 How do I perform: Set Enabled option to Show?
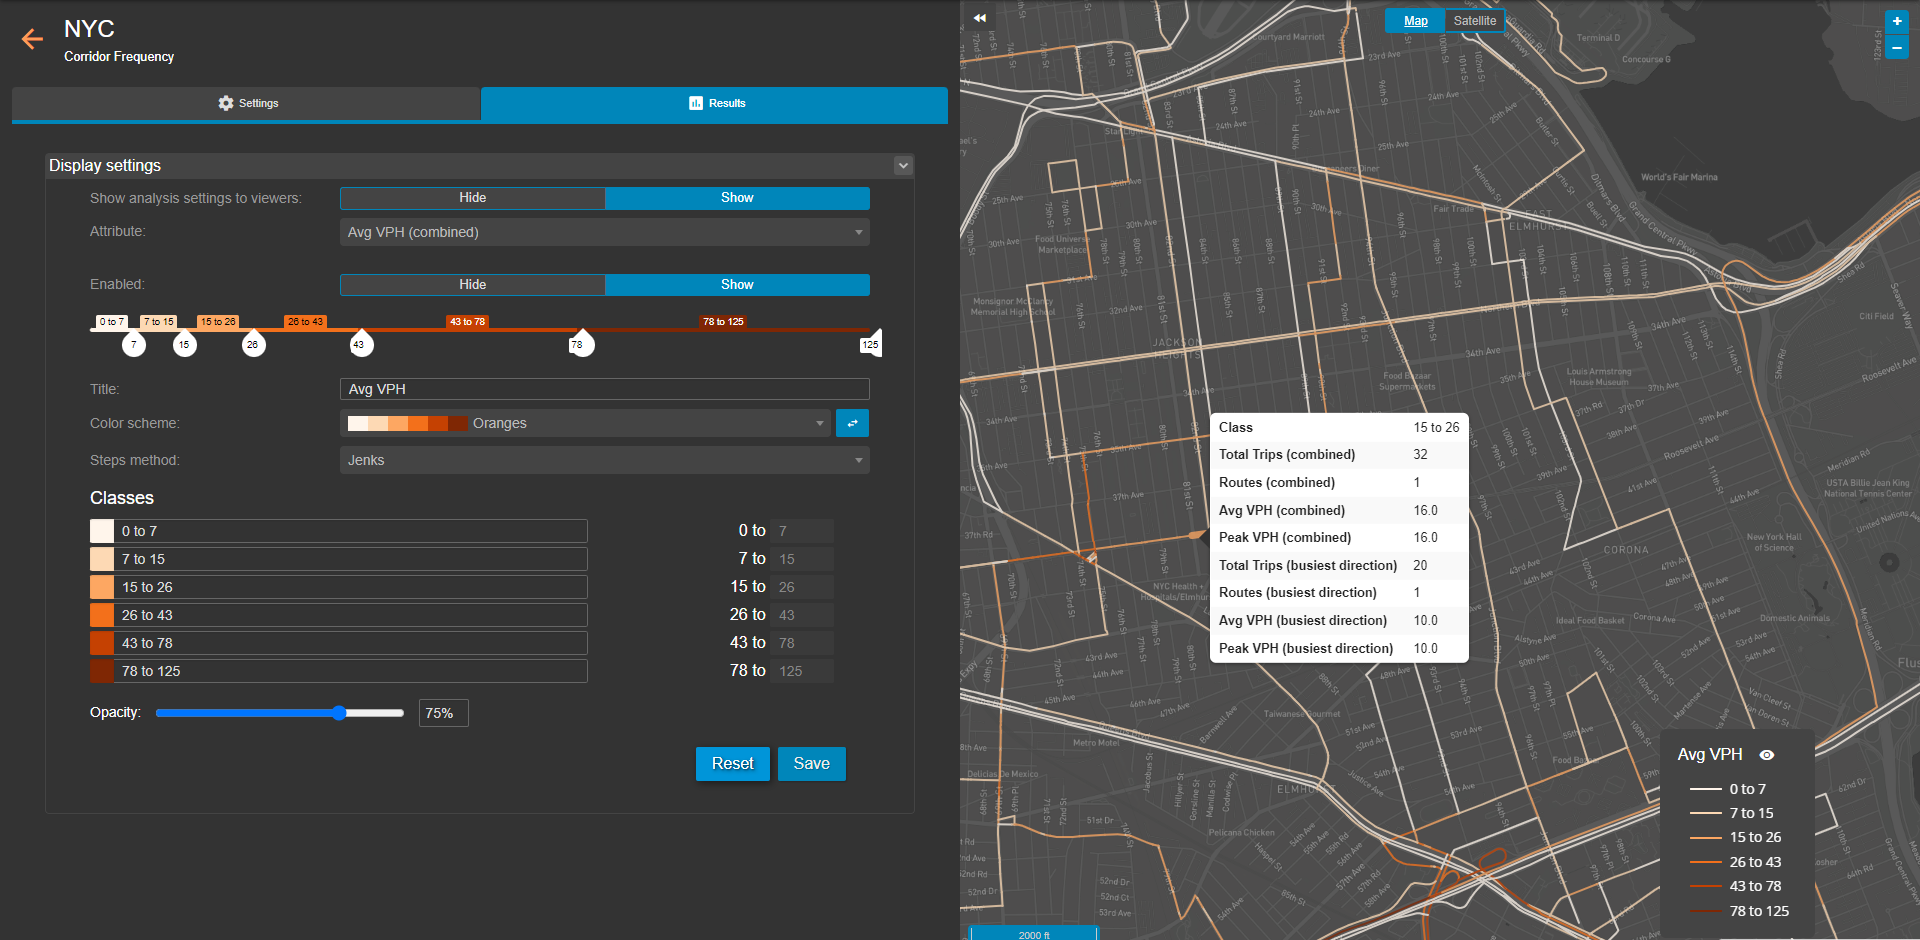737,285
